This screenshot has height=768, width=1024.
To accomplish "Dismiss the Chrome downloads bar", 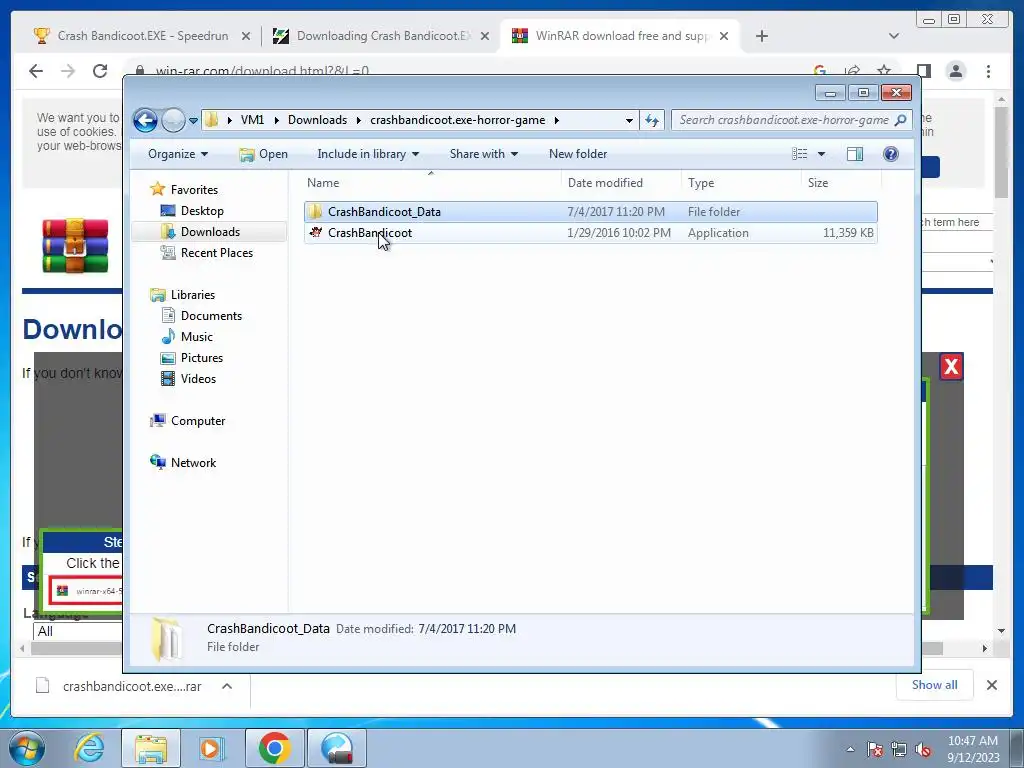I will coord(991,685).
